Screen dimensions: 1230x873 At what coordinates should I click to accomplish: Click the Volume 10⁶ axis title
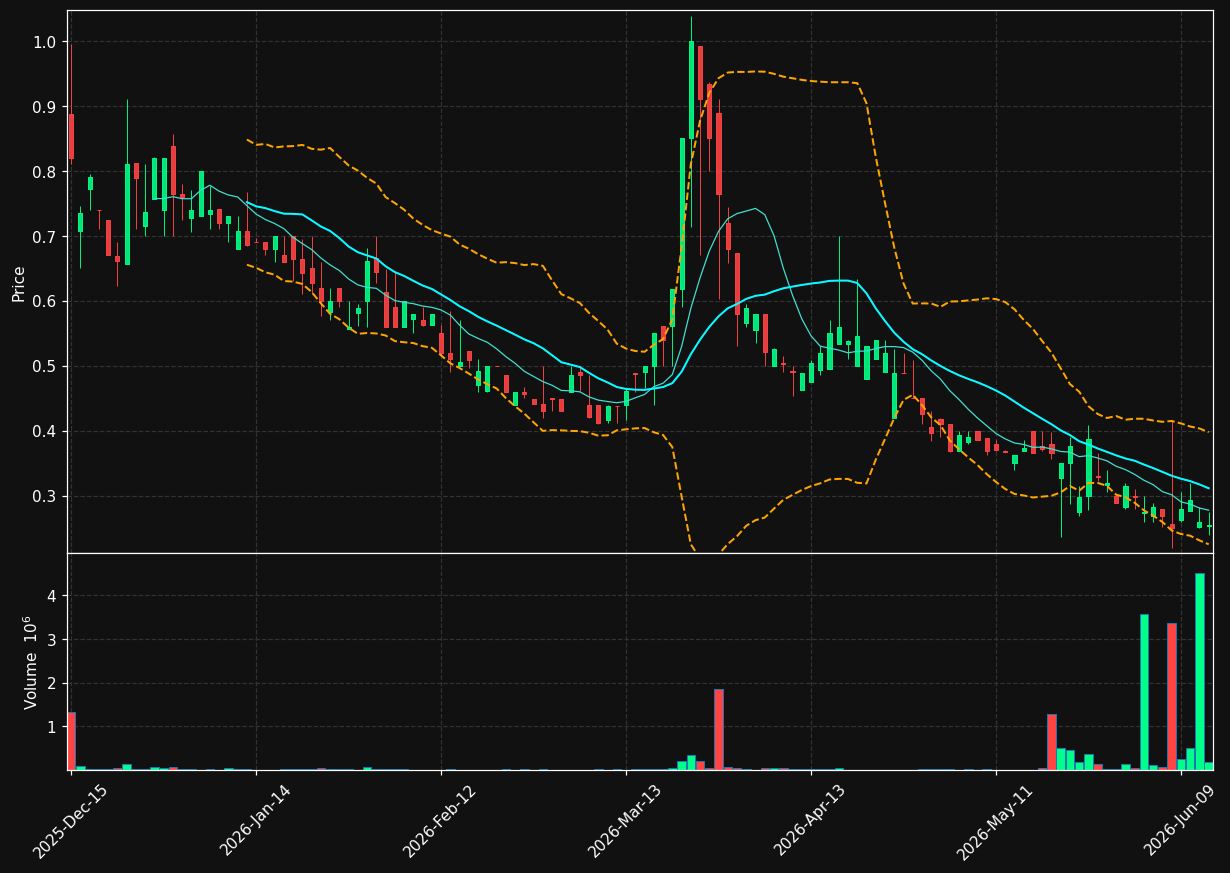click(x=31, y=661)
